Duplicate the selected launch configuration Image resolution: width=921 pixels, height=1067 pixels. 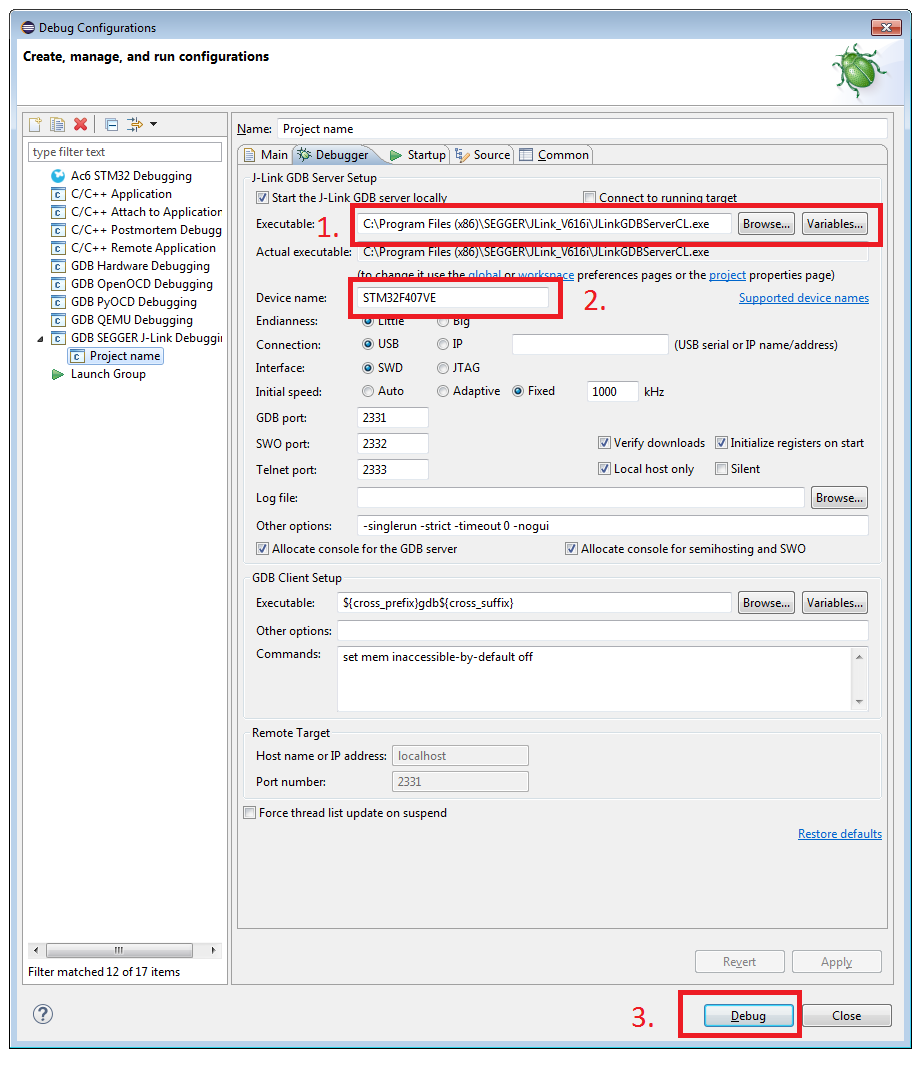tap(57, 124)
